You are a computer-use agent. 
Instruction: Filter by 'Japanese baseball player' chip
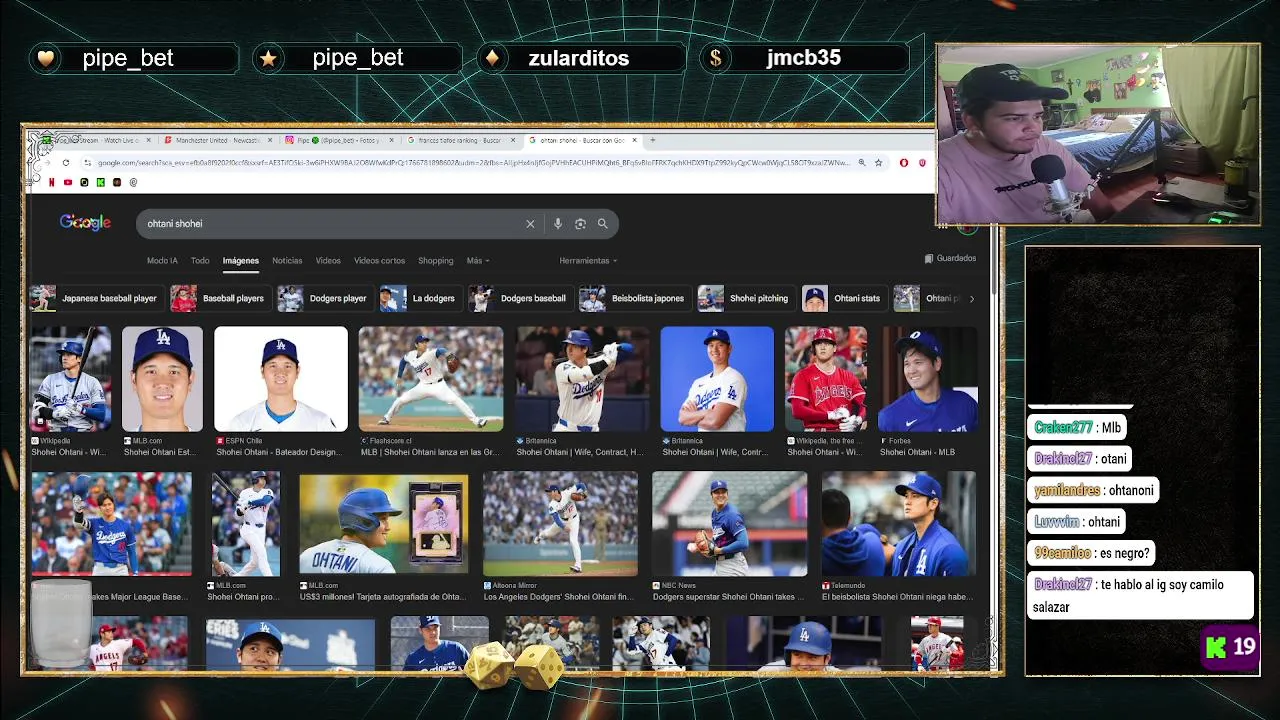pyautogui.click(x=95, y=298)
